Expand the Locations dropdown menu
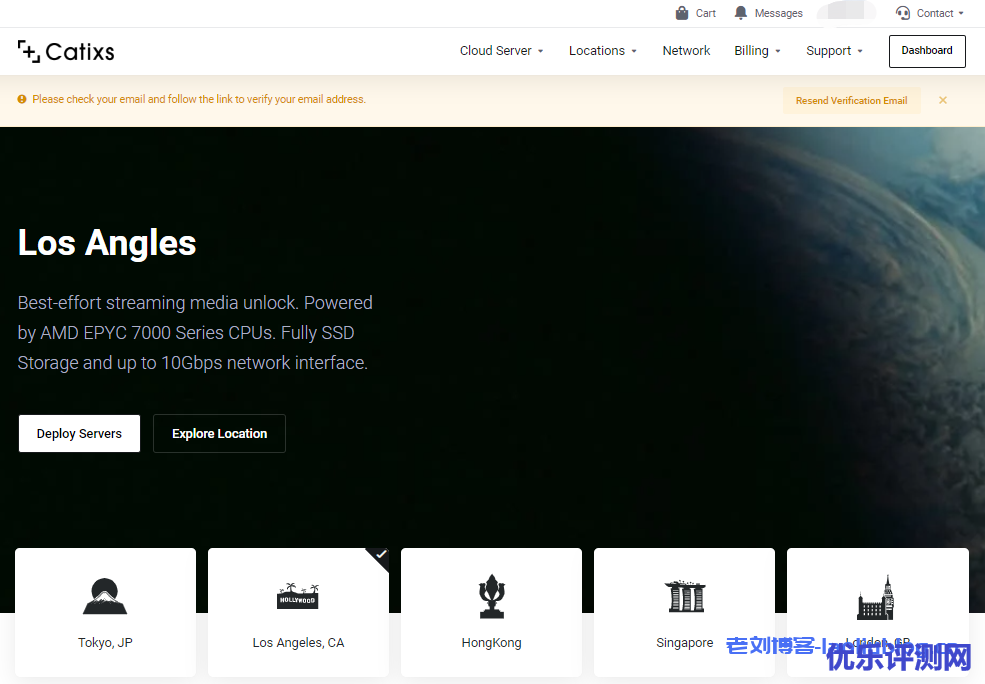Screen dimensions: 985x684 click(x=602, y=51)
